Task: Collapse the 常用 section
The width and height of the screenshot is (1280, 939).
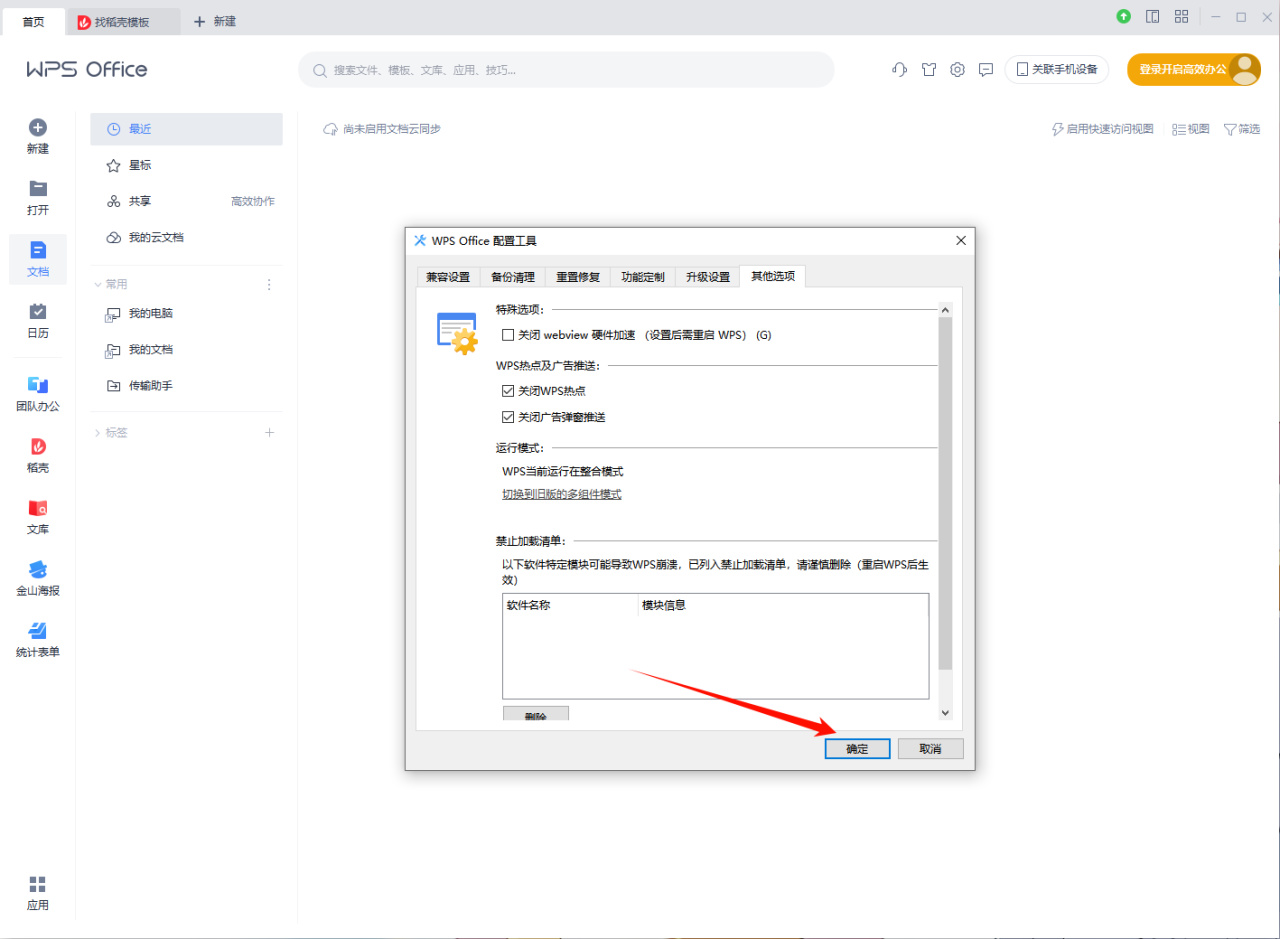Action: tap(97, 285)
